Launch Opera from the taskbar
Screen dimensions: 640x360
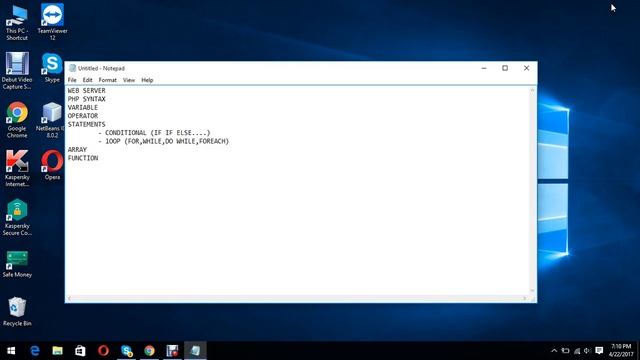(103, 351)
